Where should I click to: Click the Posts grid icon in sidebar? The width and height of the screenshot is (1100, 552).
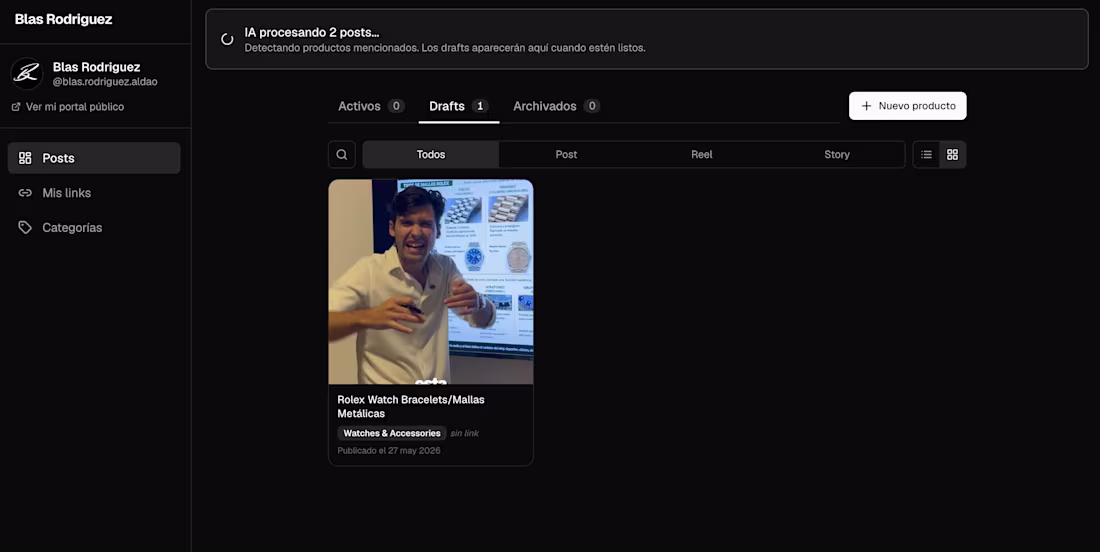(25, 158)
